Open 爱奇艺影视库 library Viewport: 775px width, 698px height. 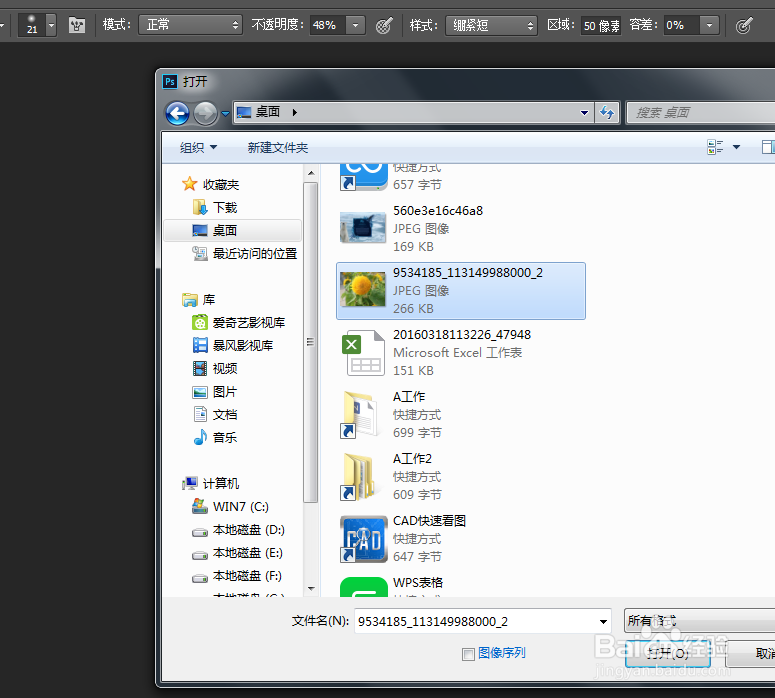click(x=239, y=322)
